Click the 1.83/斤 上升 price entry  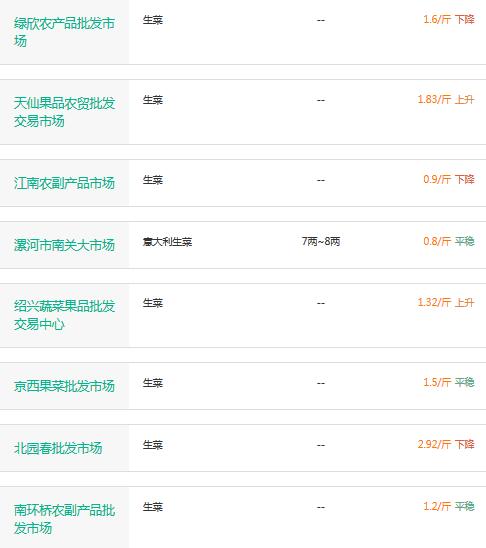tap(446, 99)
